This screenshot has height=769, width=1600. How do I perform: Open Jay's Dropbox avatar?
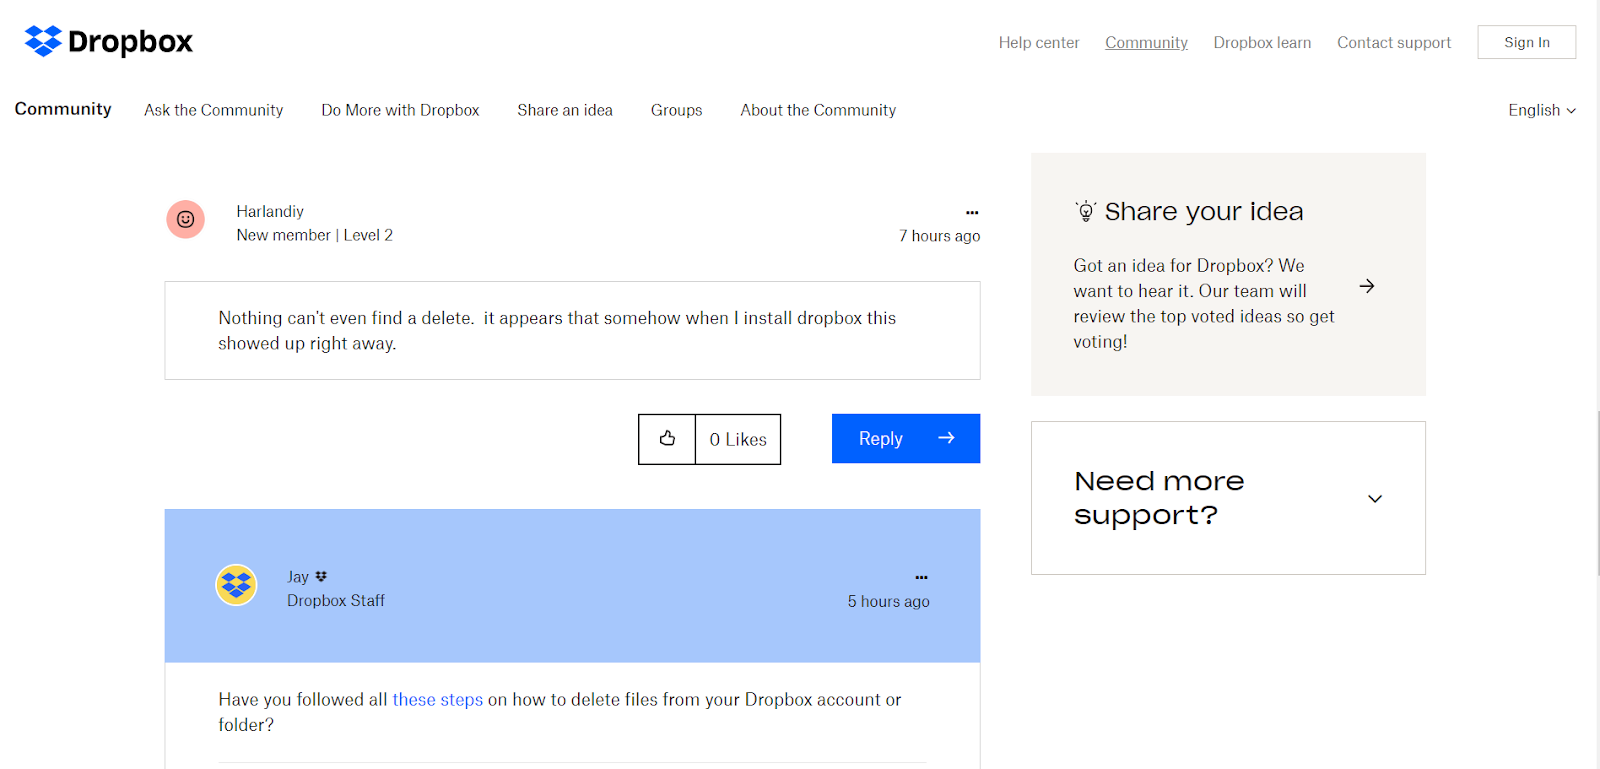[x=237, y=585]
